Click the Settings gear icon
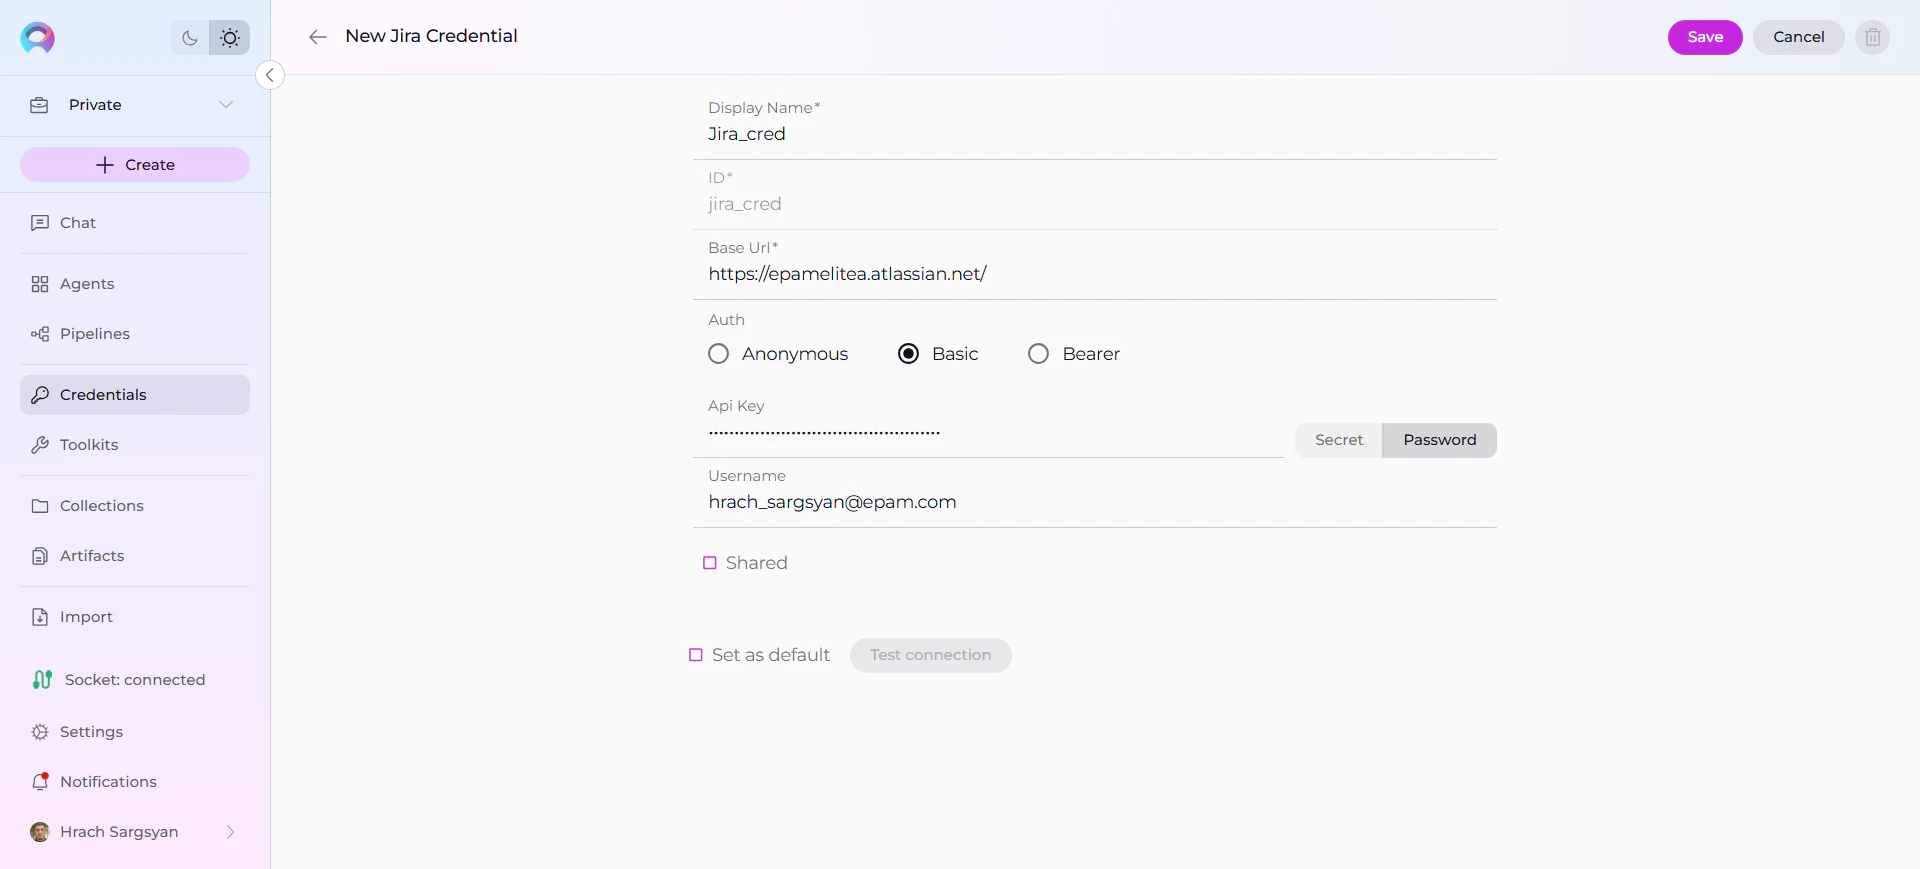The height and width of the screenshot is (869, 1920). tap(40, 732)
